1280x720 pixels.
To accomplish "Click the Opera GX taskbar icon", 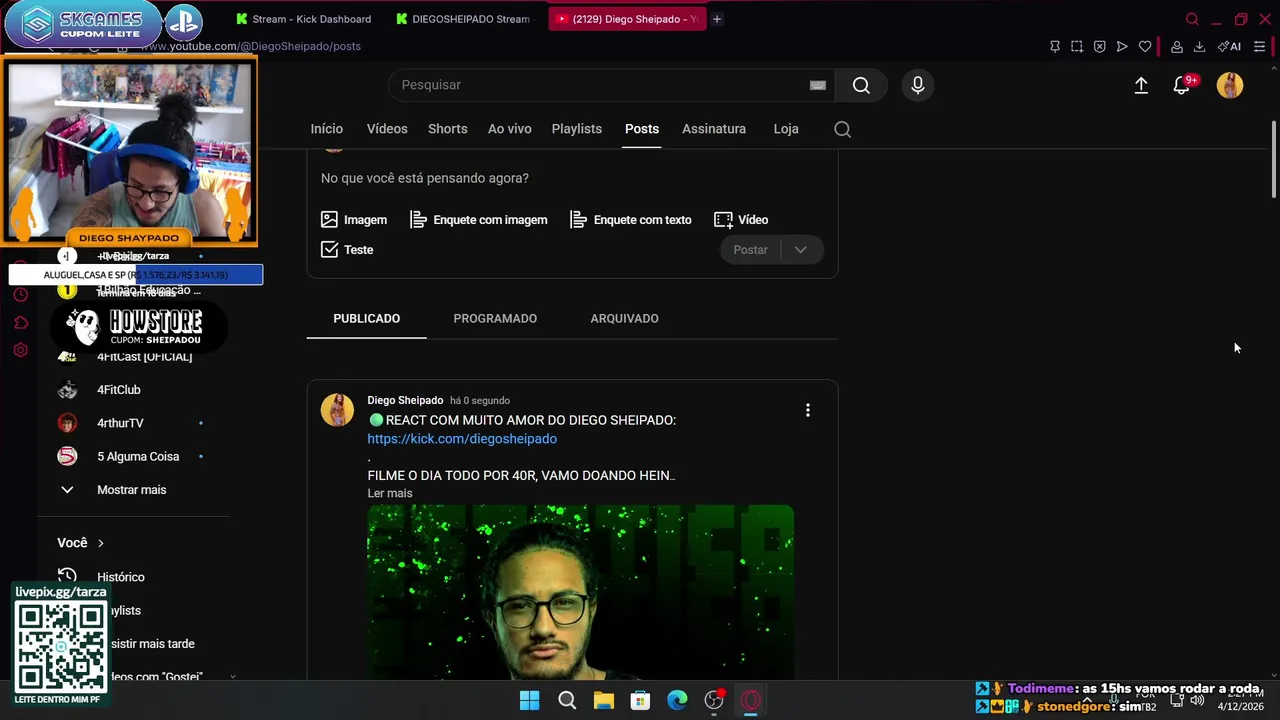I will [x=751, y=700].
